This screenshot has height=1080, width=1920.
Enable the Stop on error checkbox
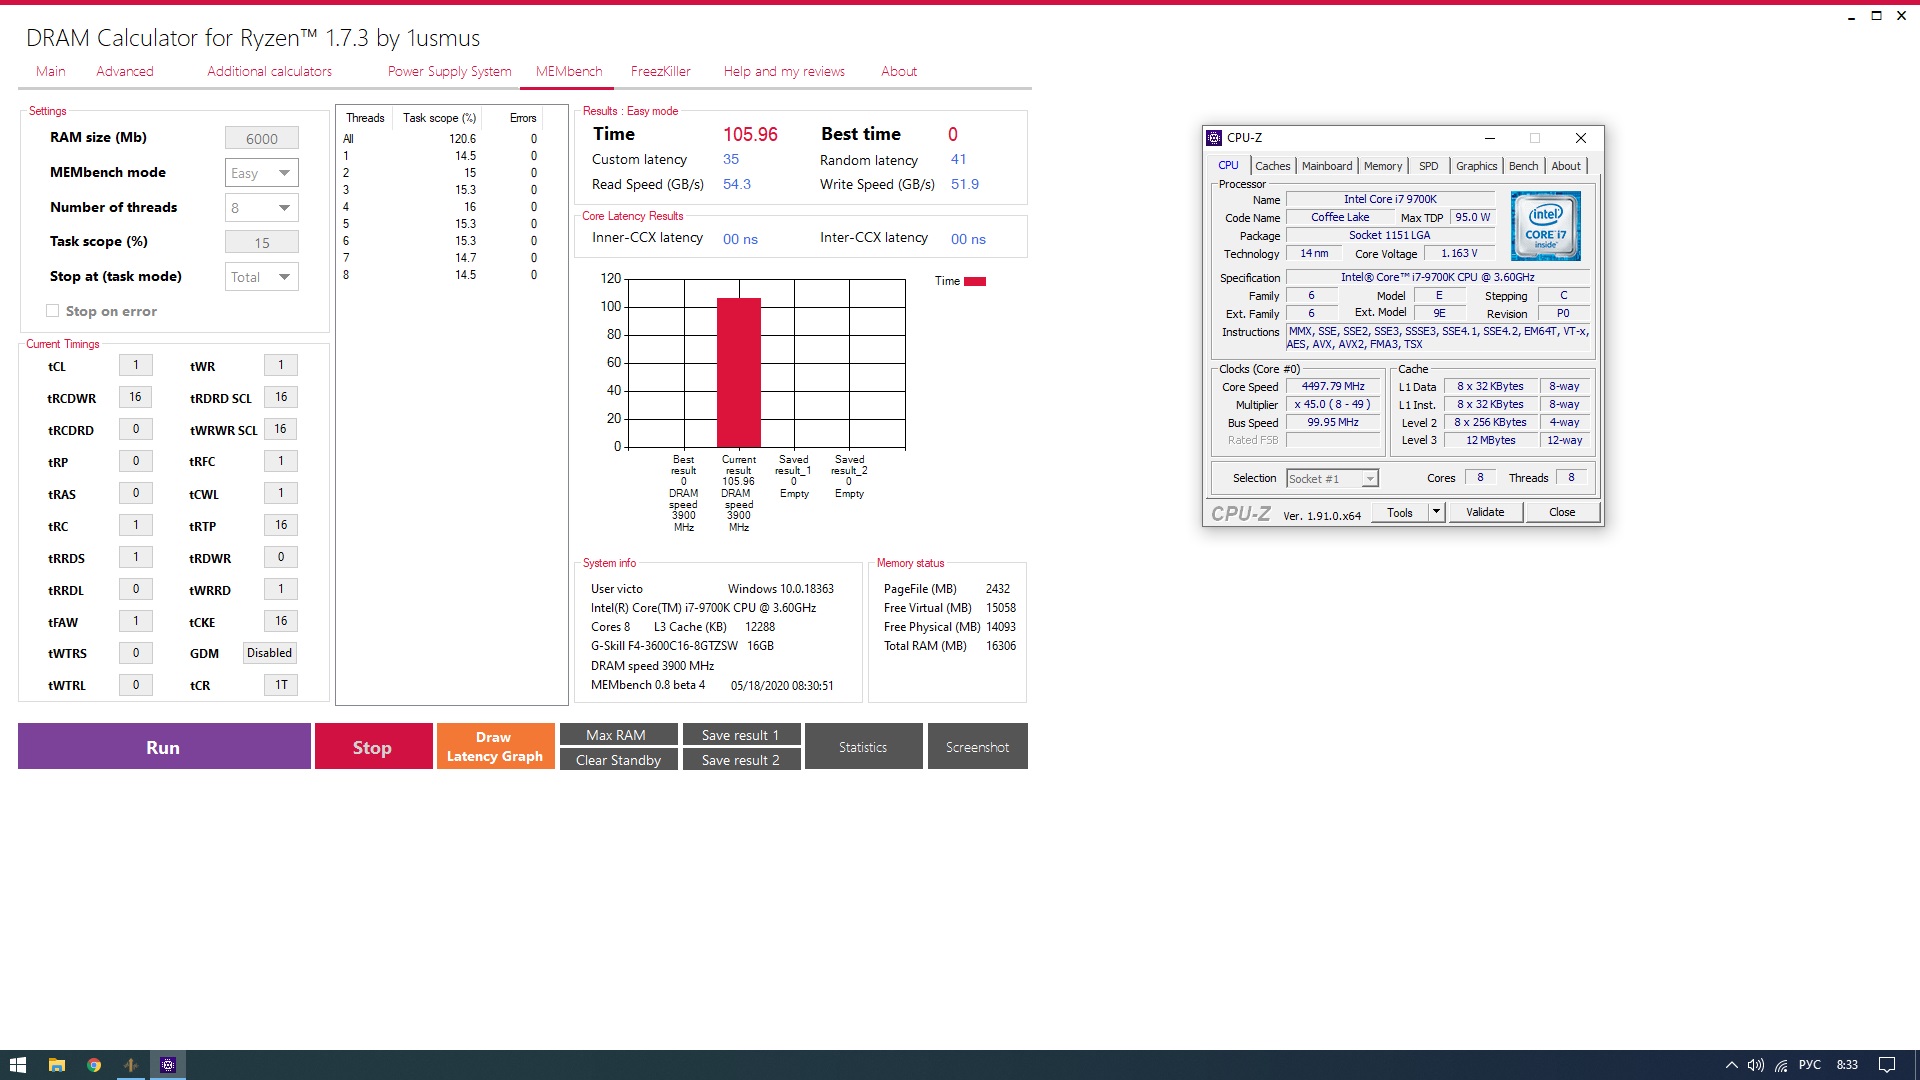53,311
